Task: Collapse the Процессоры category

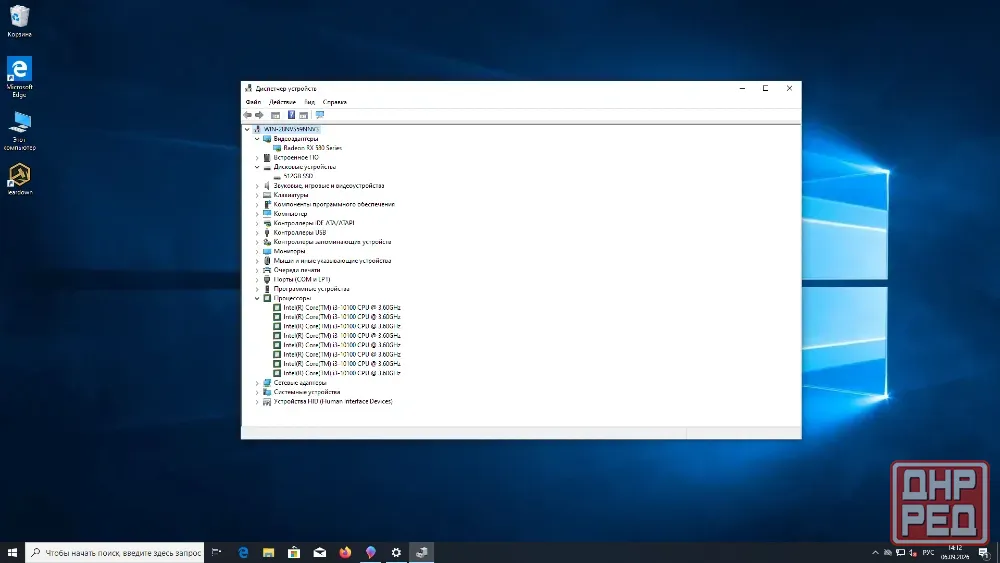Action: [257, 298]
